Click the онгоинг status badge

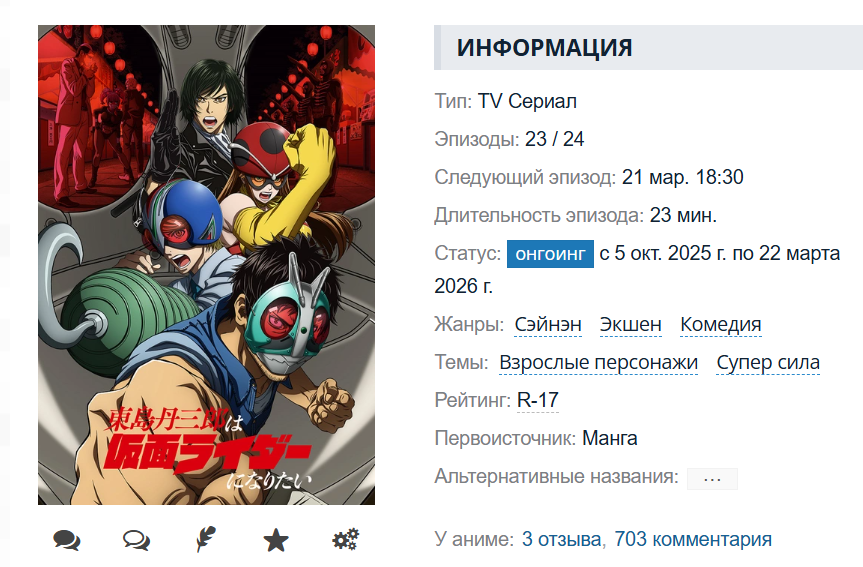click(550, 254)
